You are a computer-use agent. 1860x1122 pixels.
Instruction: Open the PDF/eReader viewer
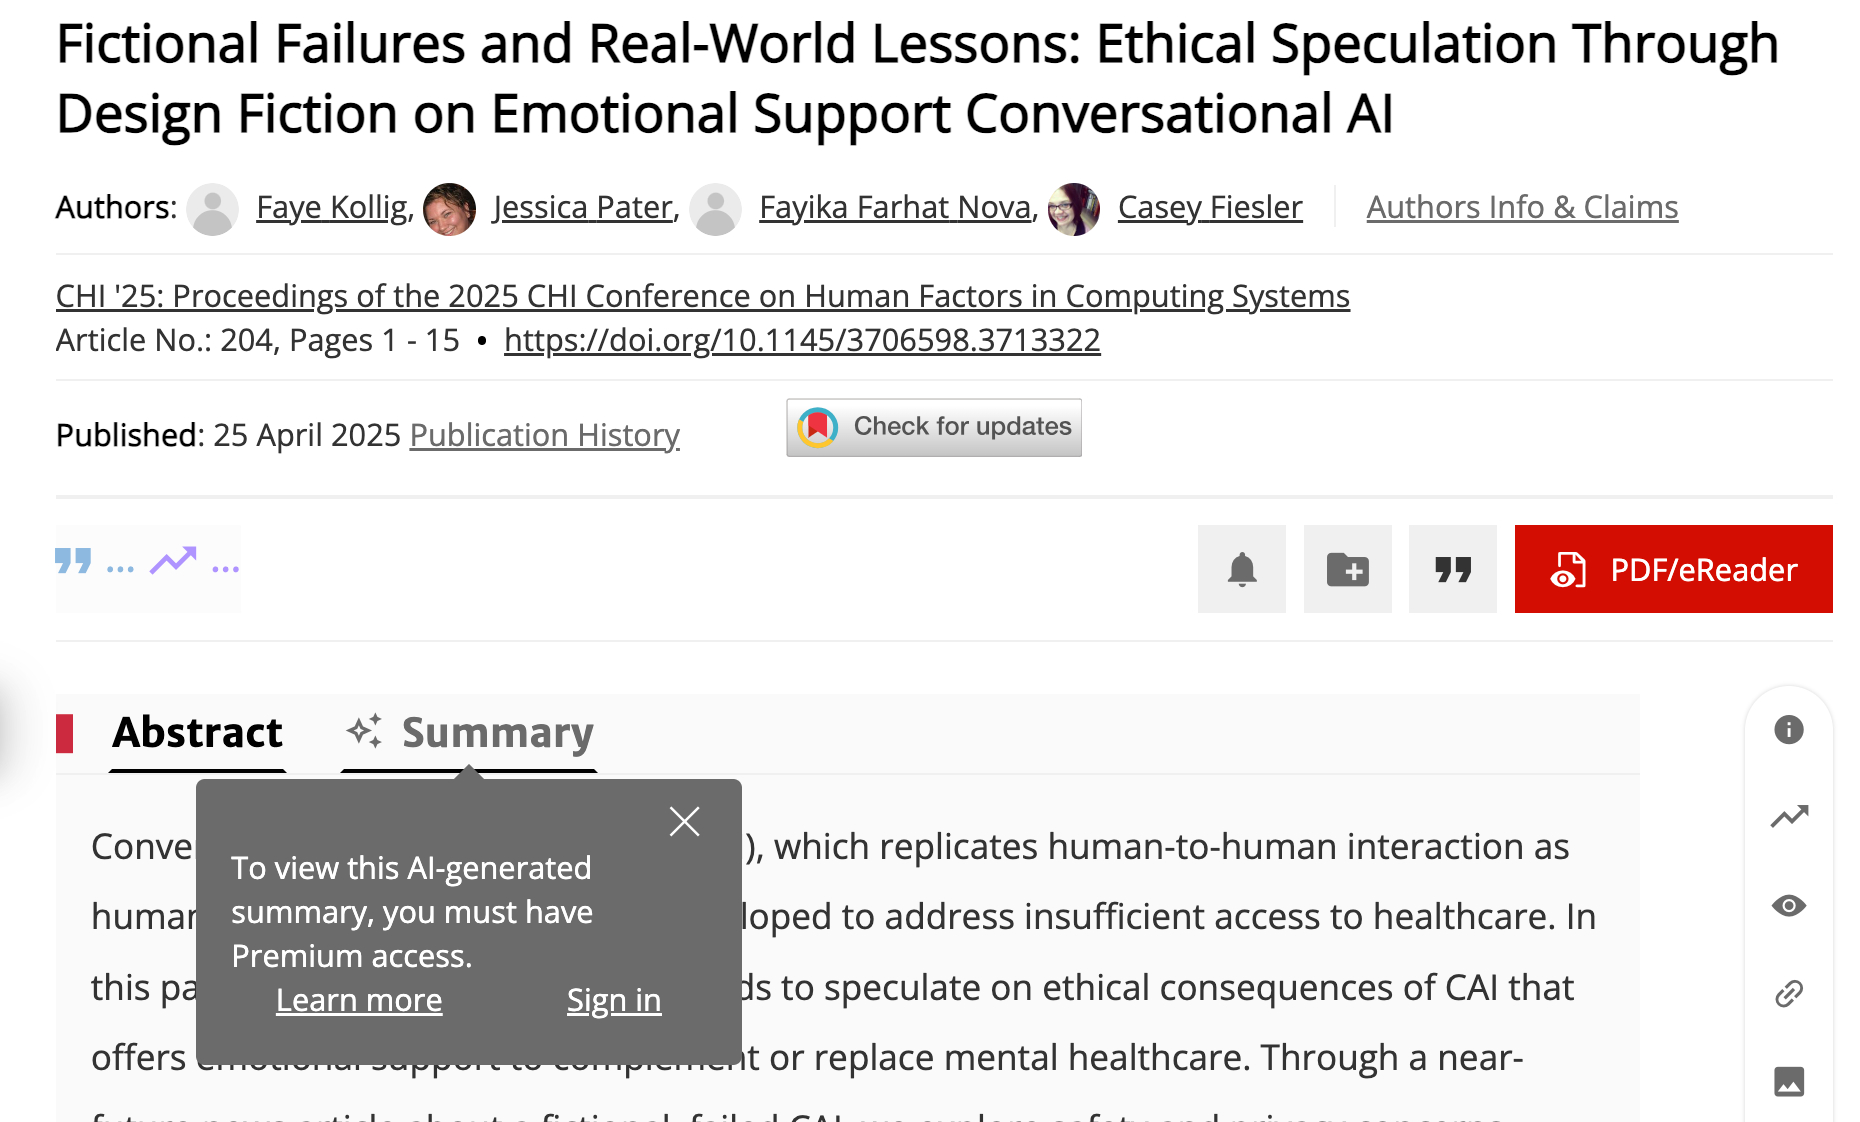[x=1673, y=569]
